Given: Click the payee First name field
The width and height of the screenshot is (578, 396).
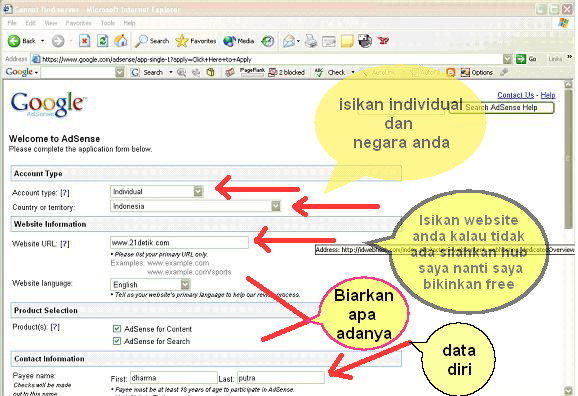Looking at the screenshot, I should pos(173,378).
